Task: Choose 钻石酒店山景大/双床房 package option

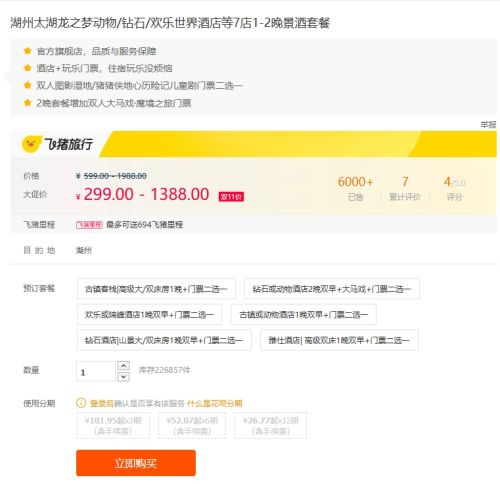Action: click(164, 340)
